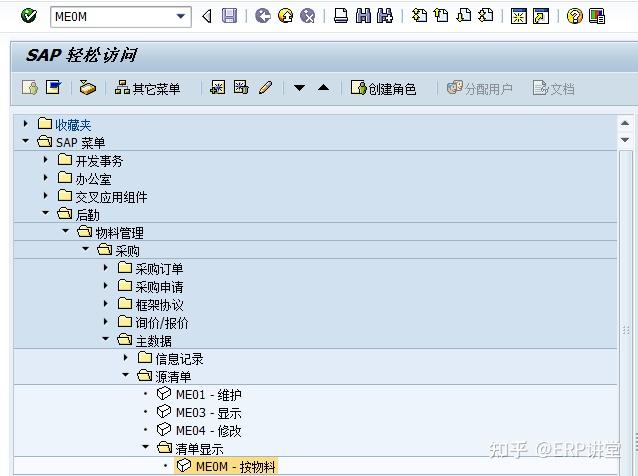The width and height of the screenshot is (638, 476).
Task: Click the left triangle beside the command field
Action: (207, 17)
